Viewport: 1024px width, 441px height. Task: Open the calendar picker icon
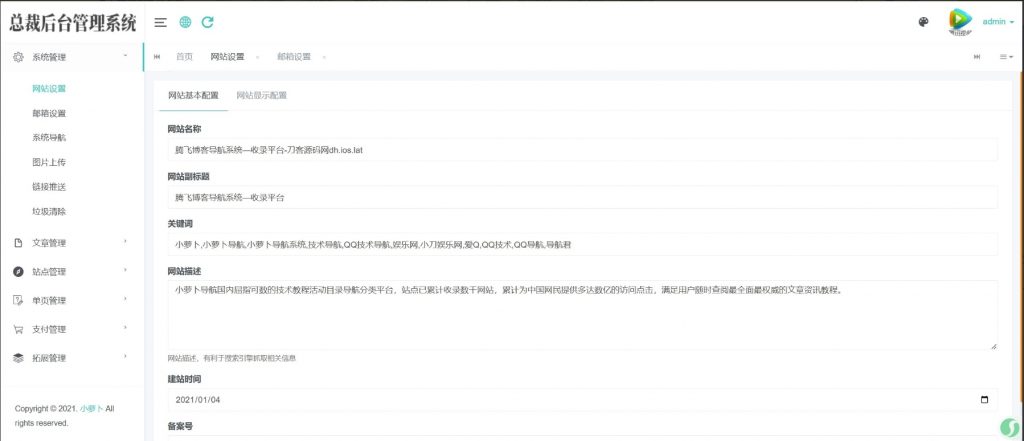[x=985, y=400]
